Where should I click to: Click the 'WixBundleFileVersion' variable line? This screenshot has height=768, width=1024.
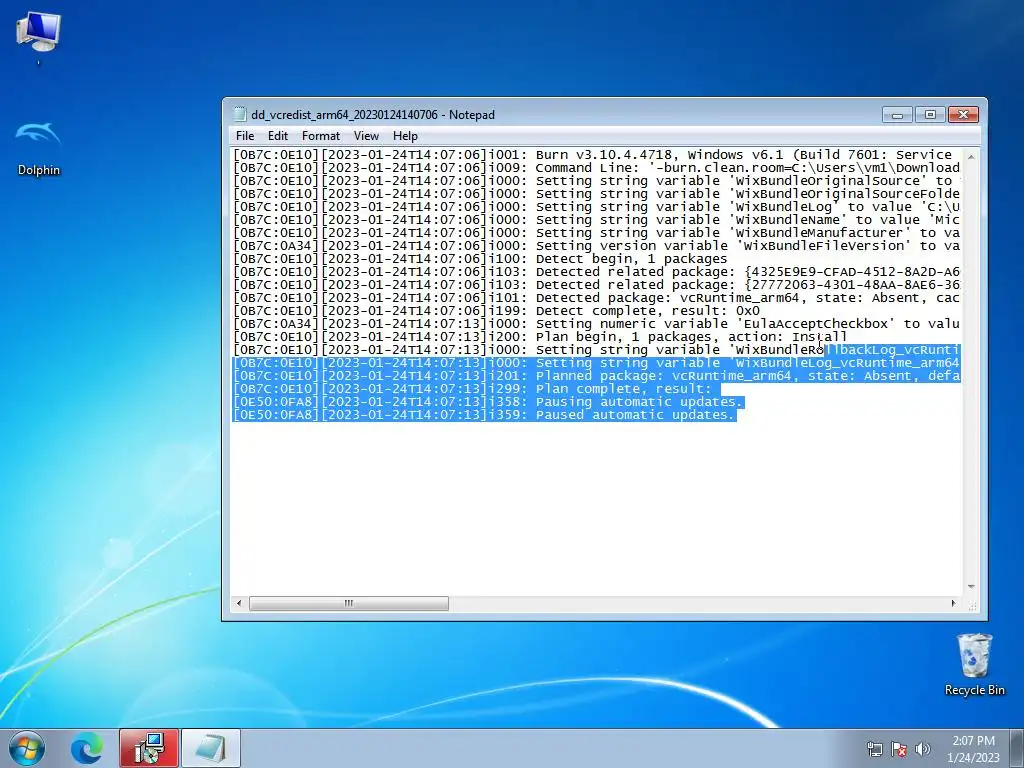click(x=596, y=246)
